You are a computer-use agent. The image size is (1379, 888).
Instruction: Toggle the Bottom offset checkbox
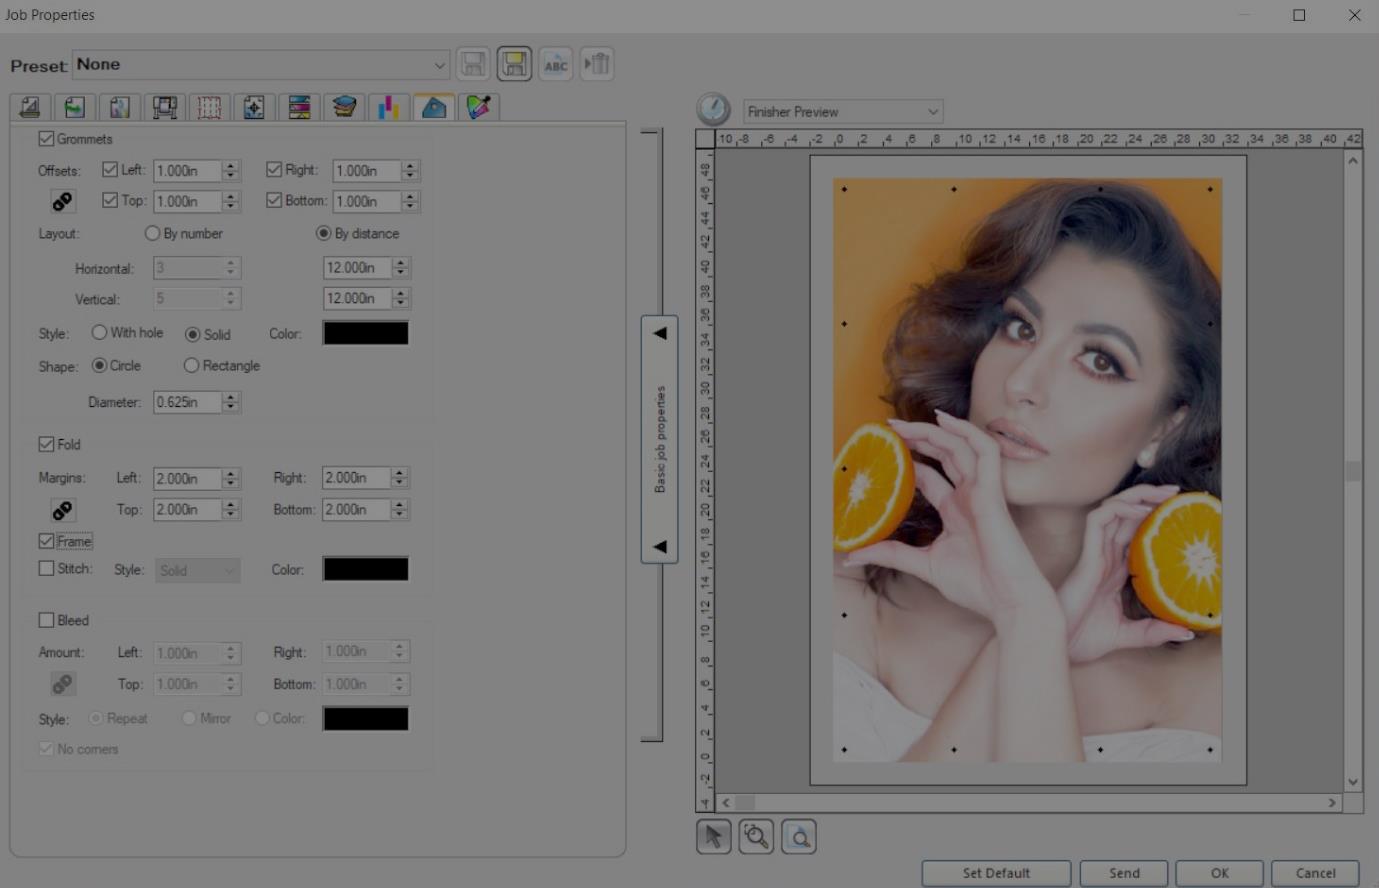[x=274, y=200]
